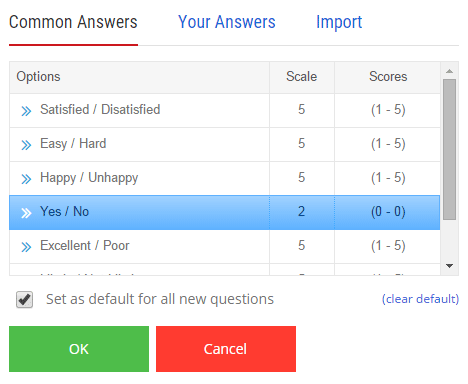468x384 pixels.
Task: Click the chevron icon beside Yes / No
Action: pos(26,213)
